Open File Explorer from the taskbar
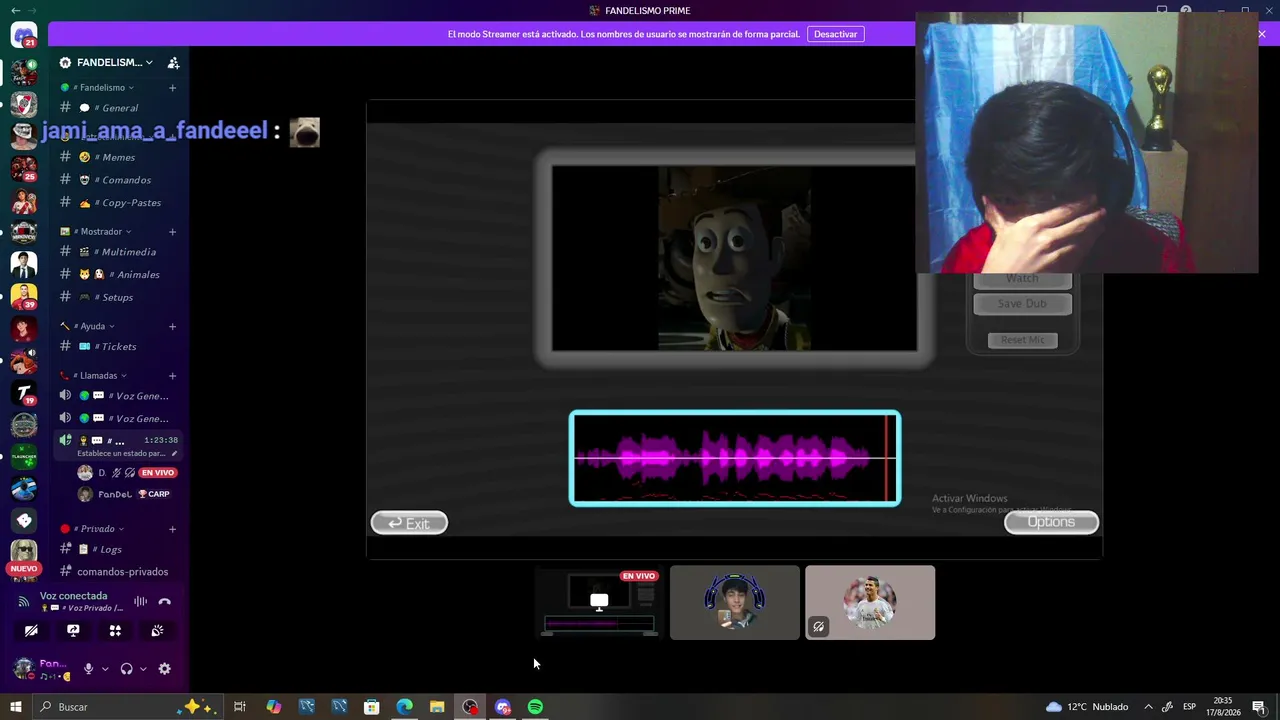The image size is (1280, 720). click(x=437, y=707)
